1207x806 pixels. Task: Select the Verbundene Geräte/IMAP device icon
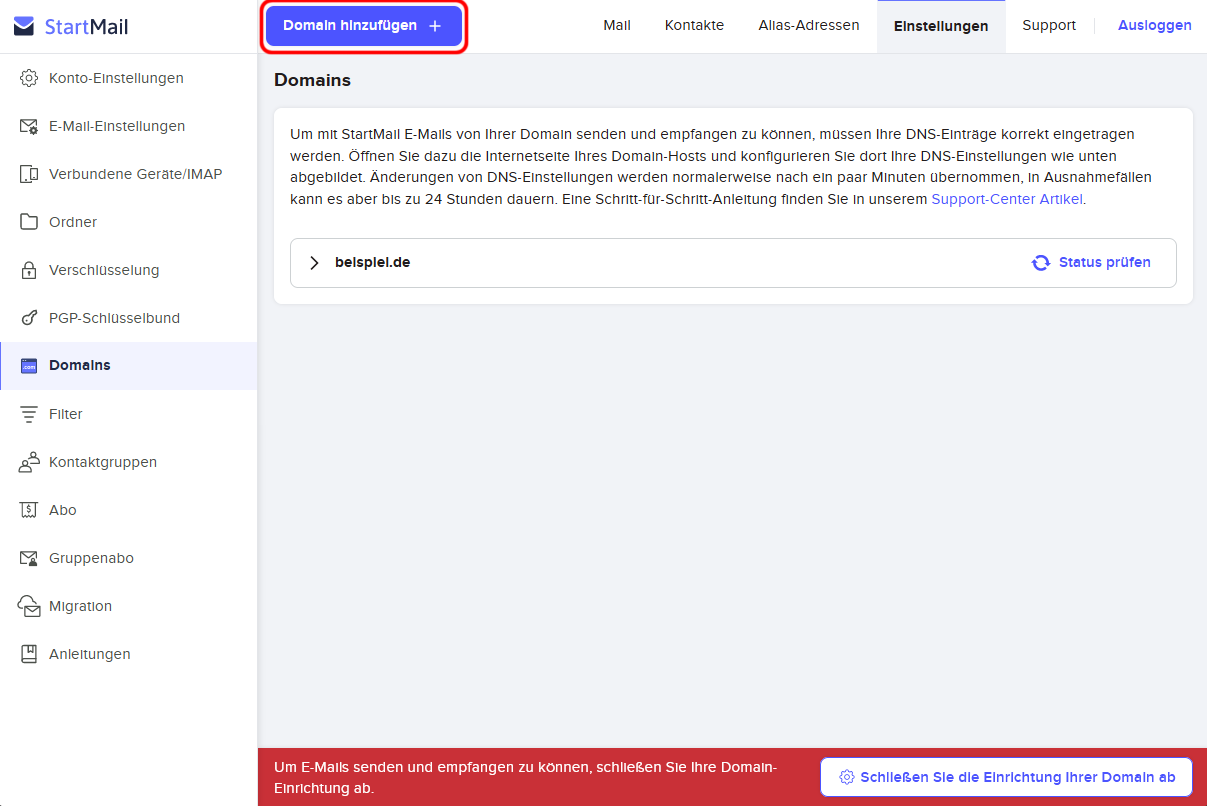27,174
